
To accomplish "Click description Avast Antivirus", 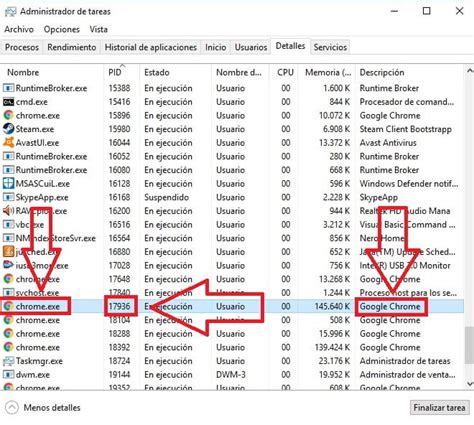I will click(388, 143).
